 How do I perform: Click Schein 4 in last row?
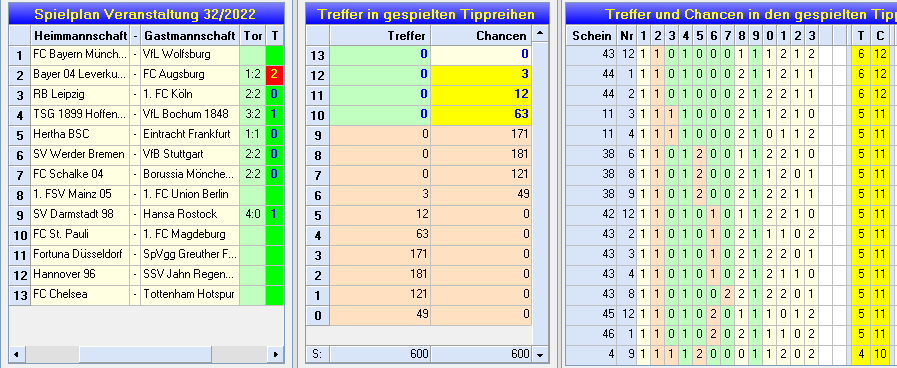[592, 355]
